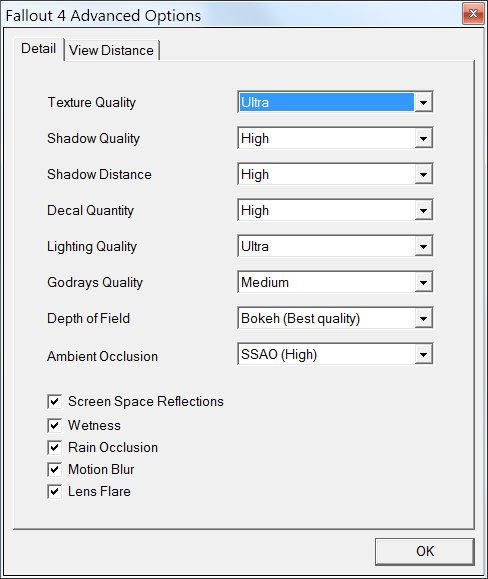Close the Fallout 4 Advanced Options window
This screenshot has height=579, width=488.
click(x=473, y=14)
